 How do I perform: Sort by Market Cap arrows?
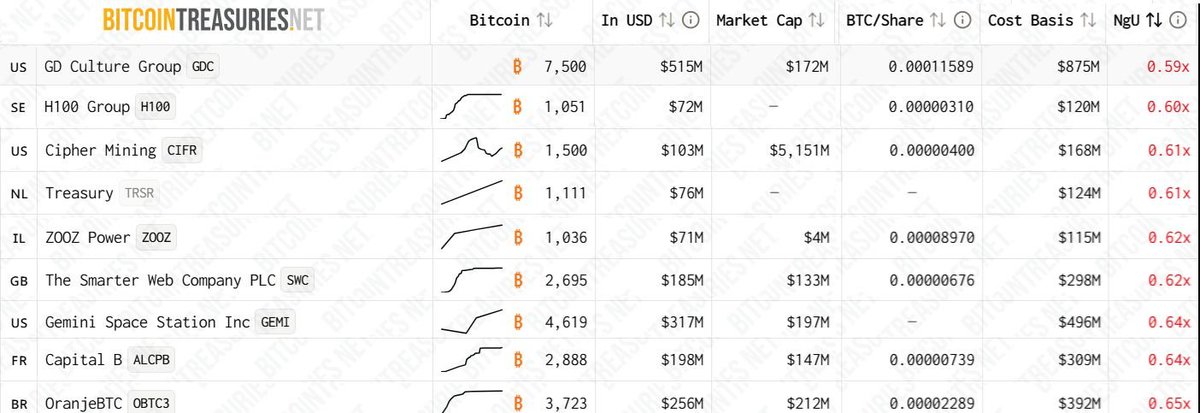[817, 20]
